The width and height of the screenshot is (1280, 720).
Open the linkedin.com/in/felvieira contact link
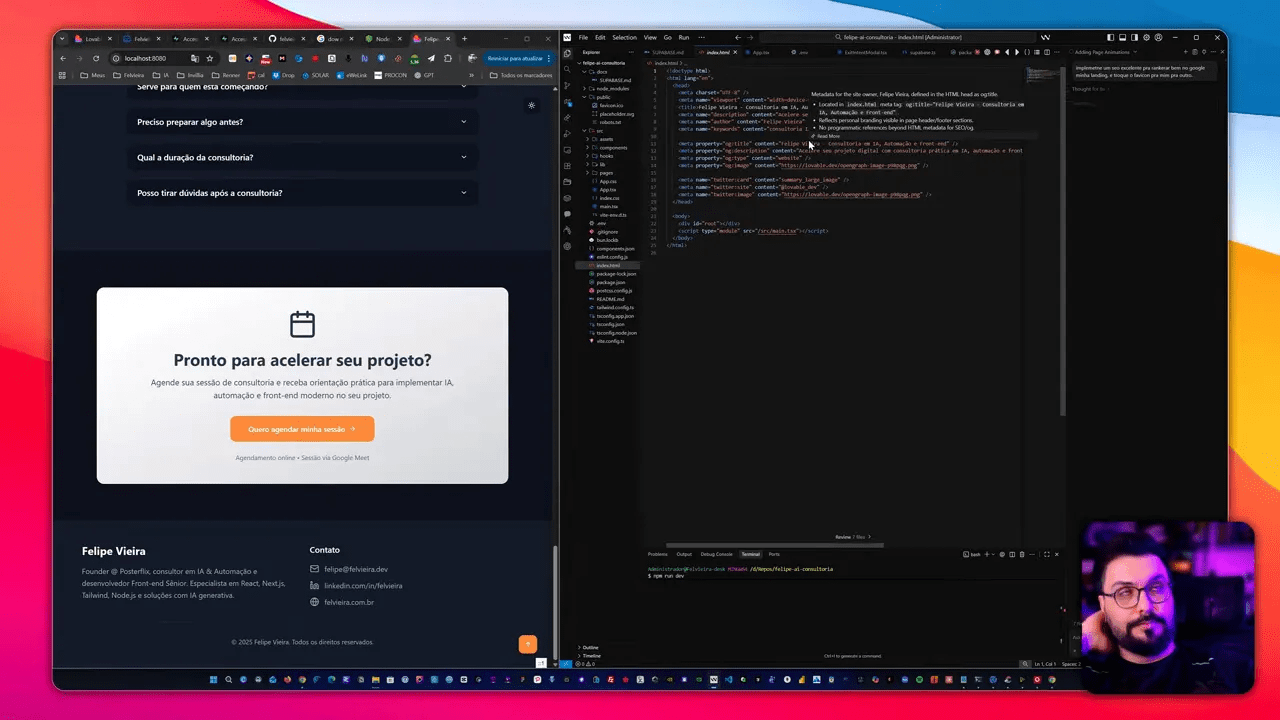[x=363, y=586]
